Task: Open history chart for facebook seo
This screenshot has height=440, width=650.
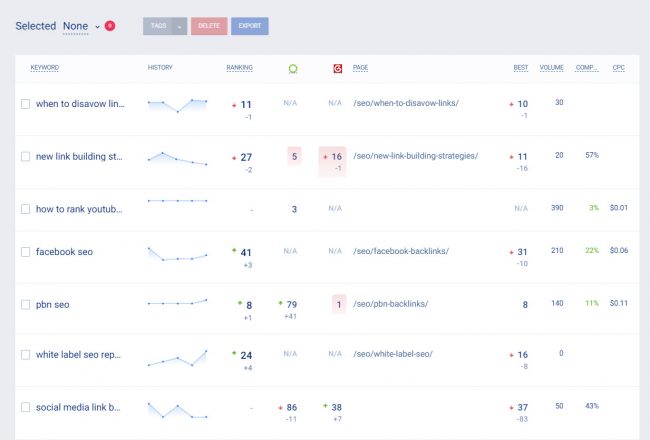Action: coord(177,254)
